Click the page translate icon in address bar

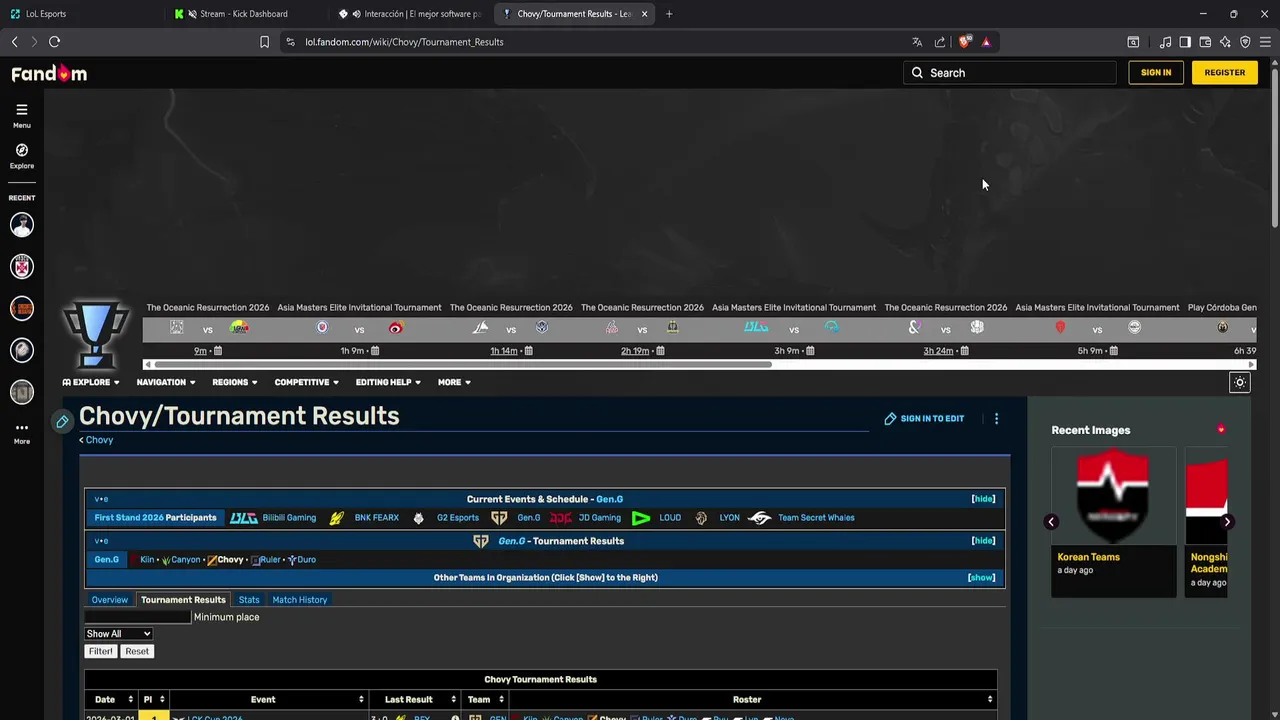[917, 42]
